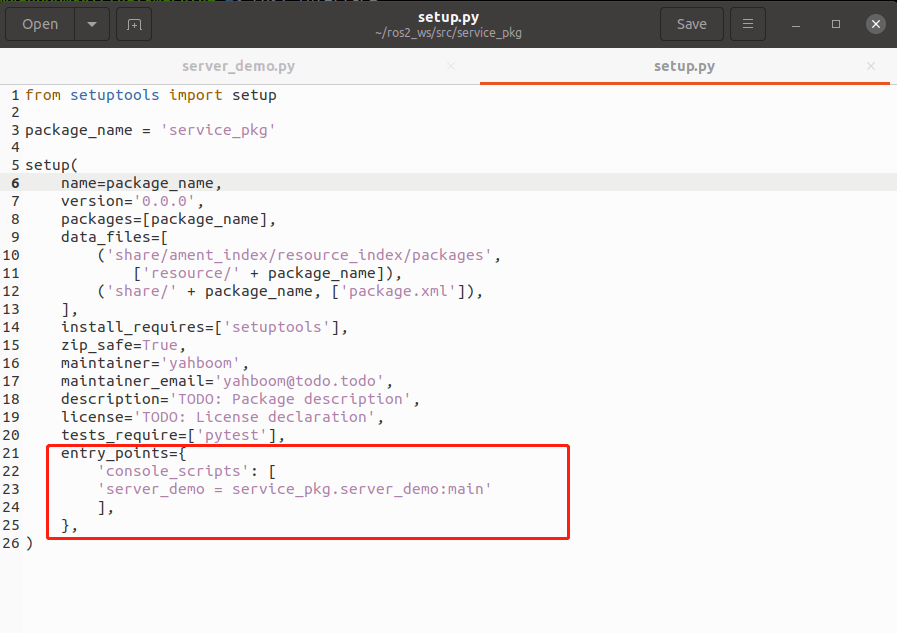Click the Open button in header bar
Viewport: 897px width, 633px height.
tap(40, 24)
